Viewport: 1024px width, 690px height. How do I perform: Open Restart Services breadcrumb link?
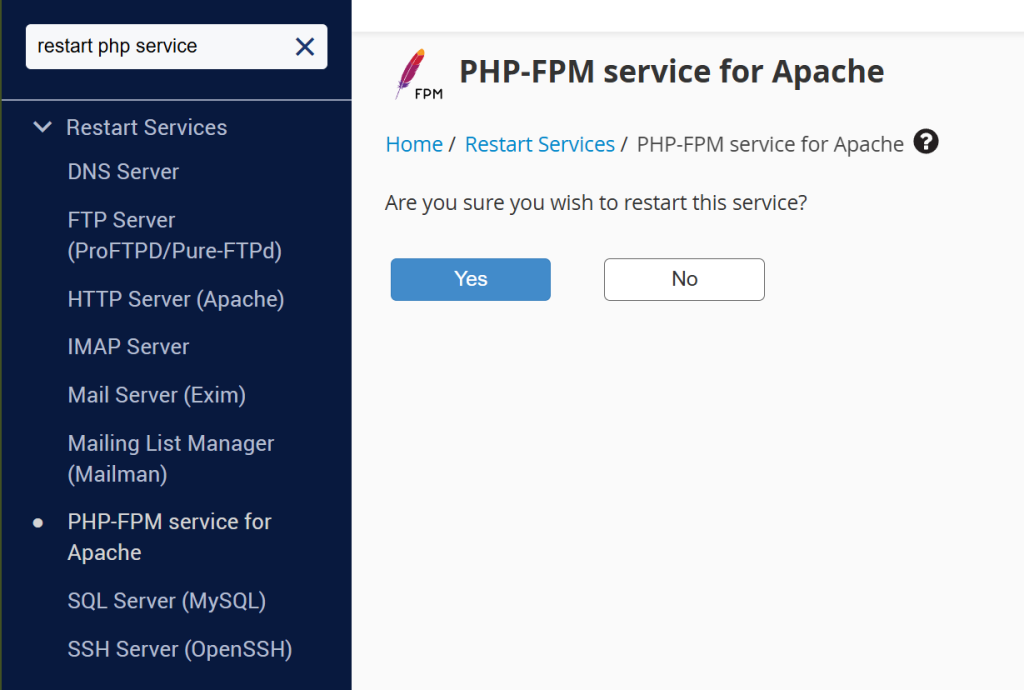[x=539, y=144]
